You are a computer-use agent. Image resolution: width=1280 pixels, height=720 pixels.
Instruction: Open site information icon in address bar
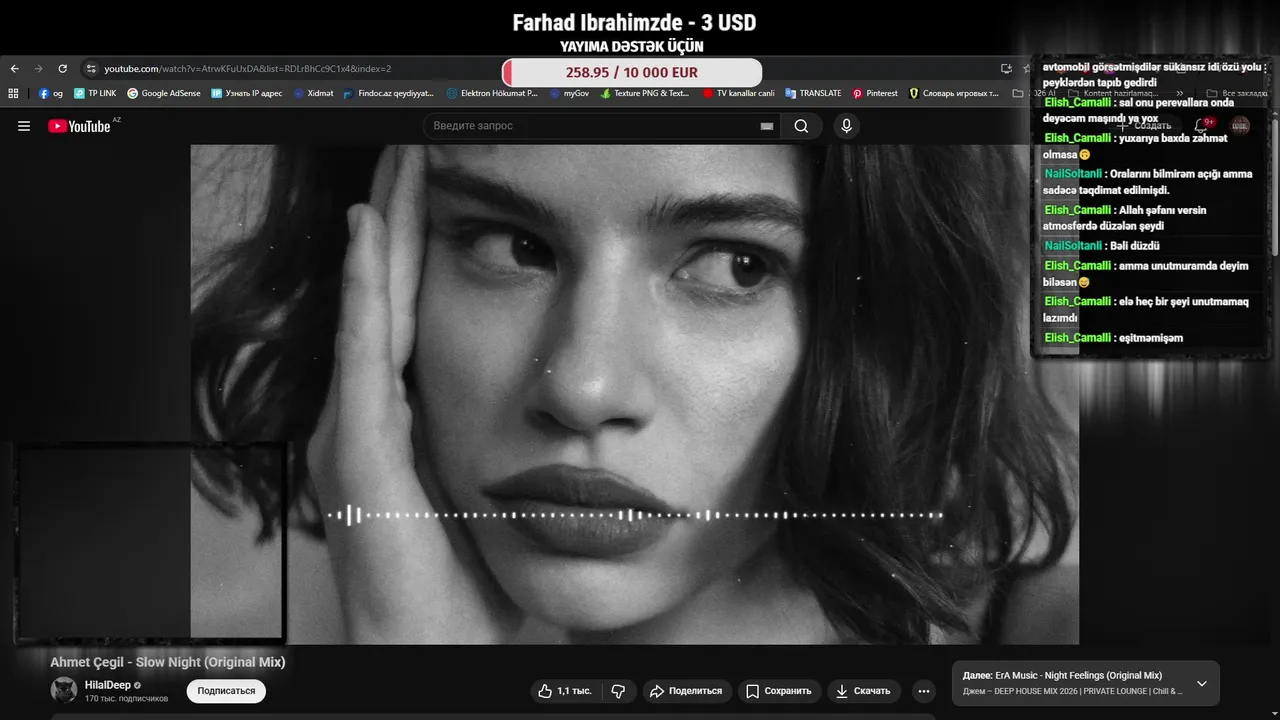91,69
